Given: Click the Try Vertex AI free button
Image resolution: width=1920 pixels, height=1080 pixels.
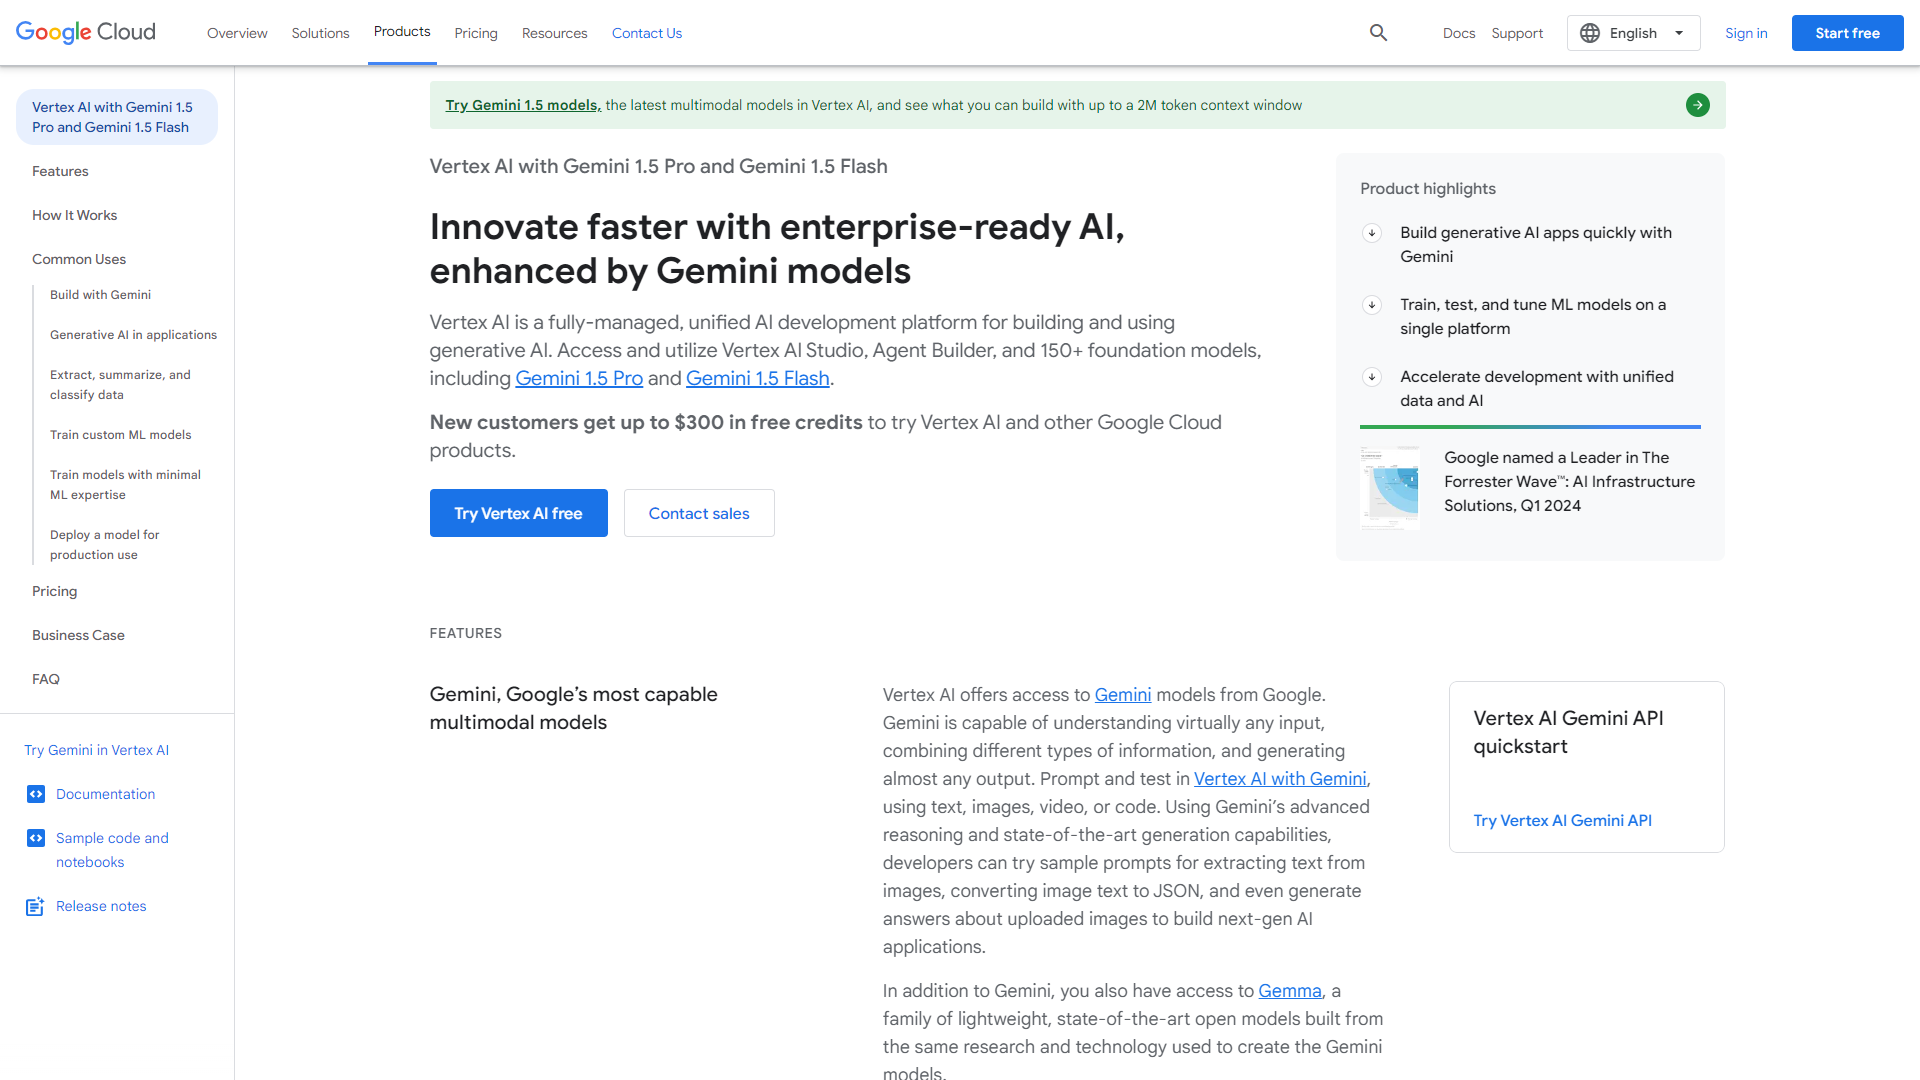Looking at the screenshot, I should (x=518, y=513).
